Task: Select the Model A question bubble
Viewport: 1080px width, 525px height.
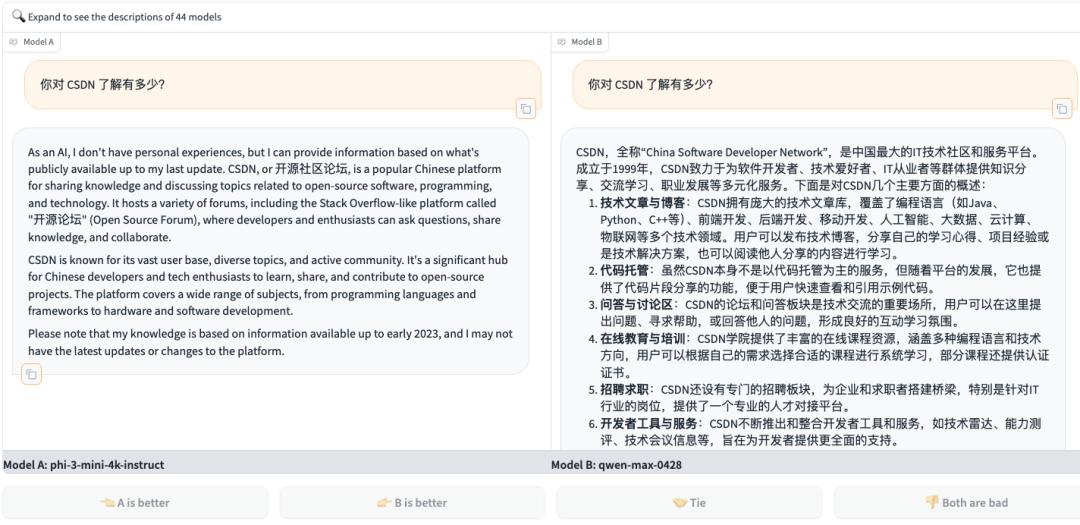Action: [x=282, y=85]
